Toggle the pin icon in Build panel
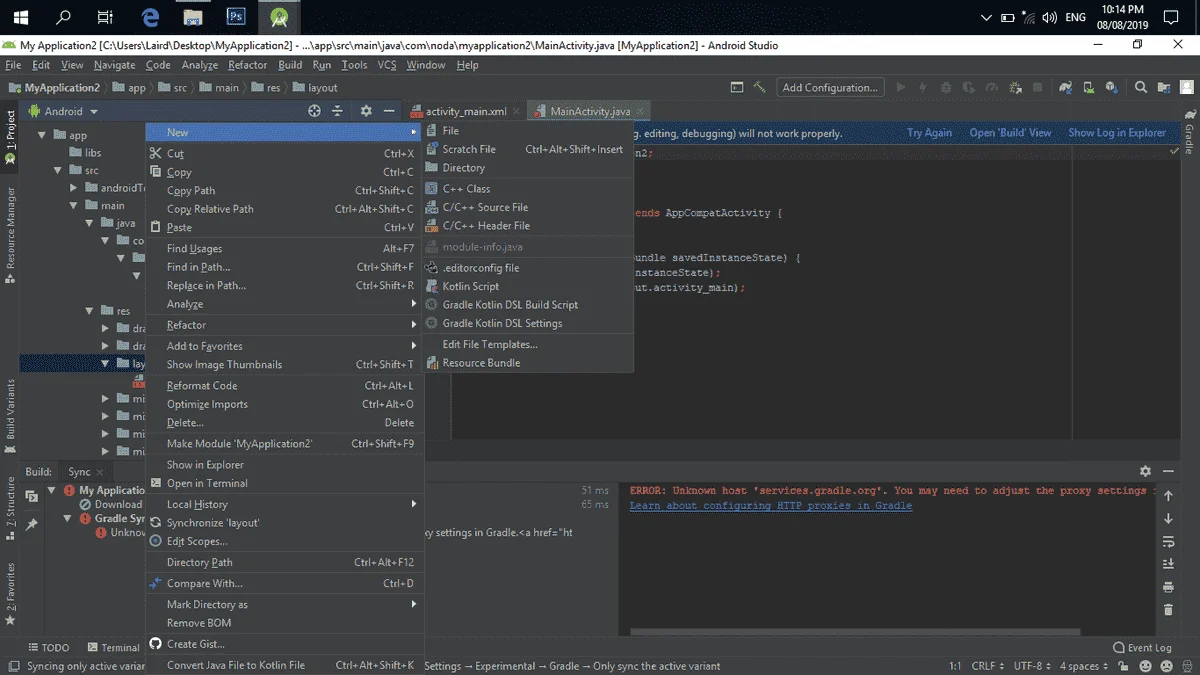Screen dimensions: 1200x675 (32, 524)
